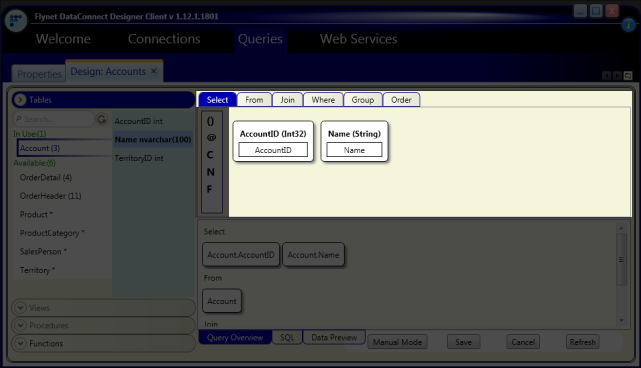Screen dimensions: 641x368
Task: Click the parentheses () tool icon
Action: point(210,121)
